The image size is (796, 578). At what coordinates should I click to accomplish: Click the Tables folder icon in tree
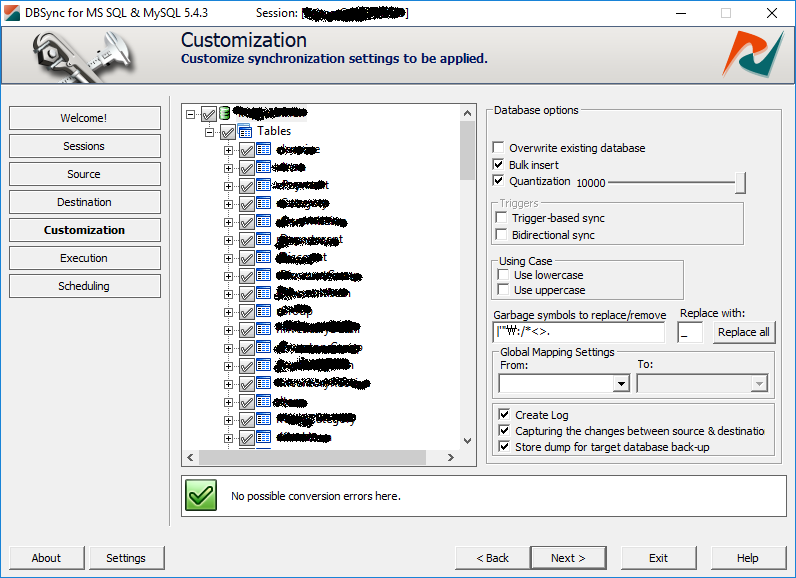coord(245,131)
